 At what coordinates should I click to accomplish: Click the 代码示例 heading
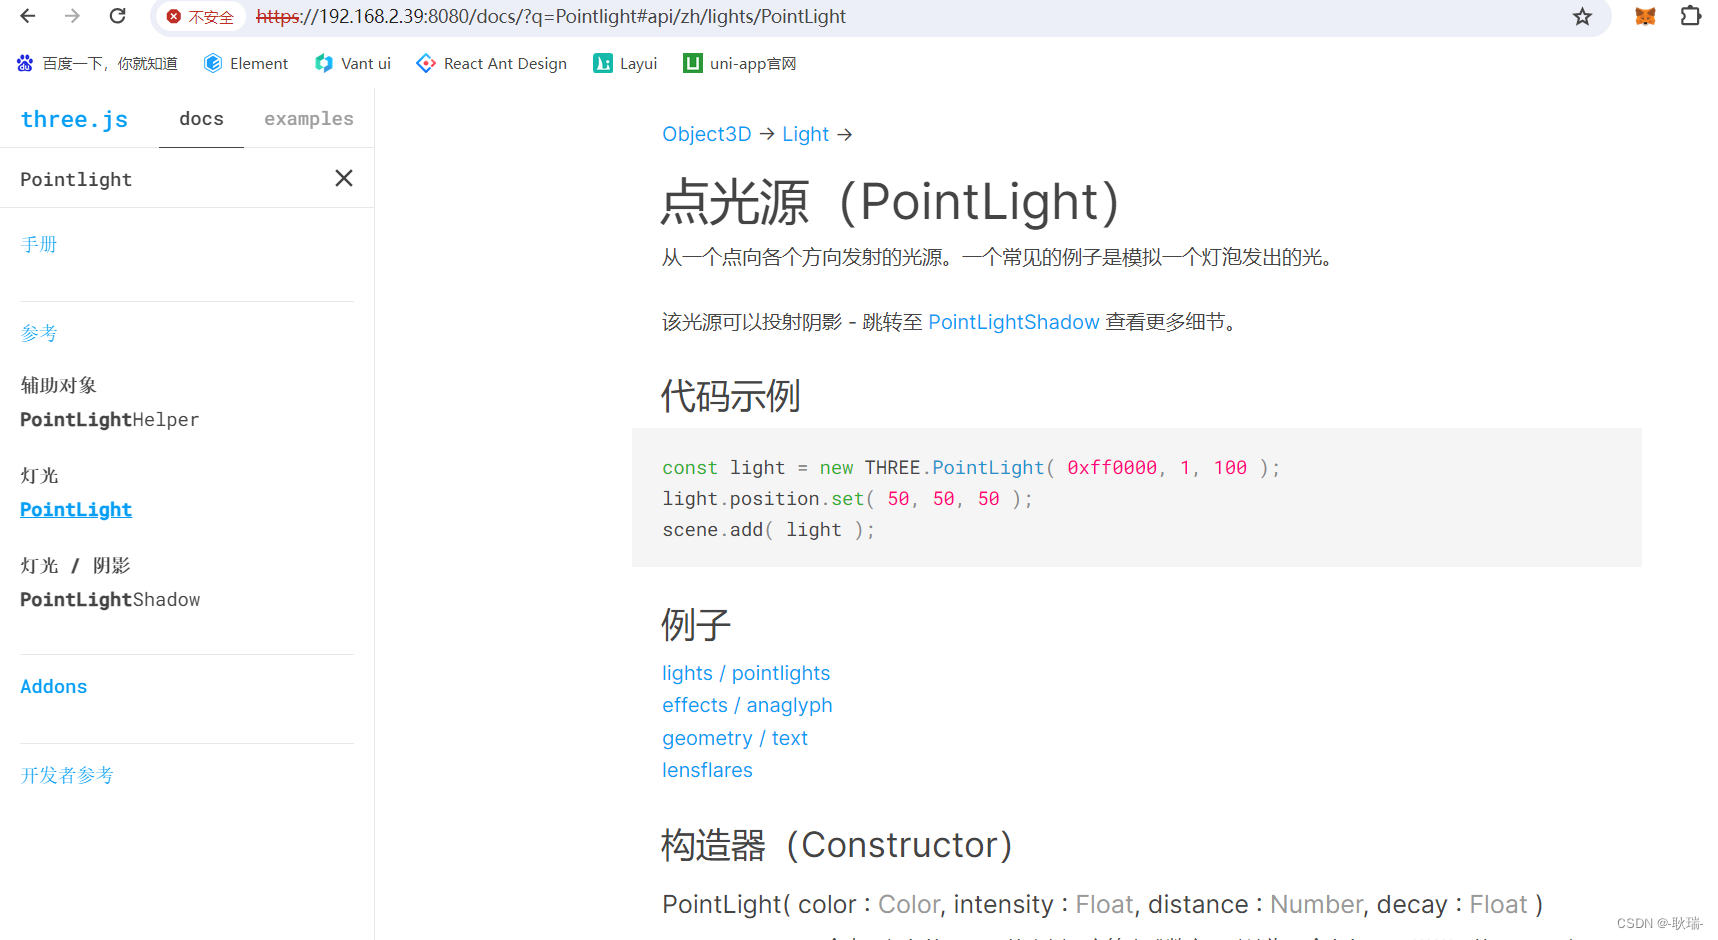pyautogui.click(x=730, y=396)
